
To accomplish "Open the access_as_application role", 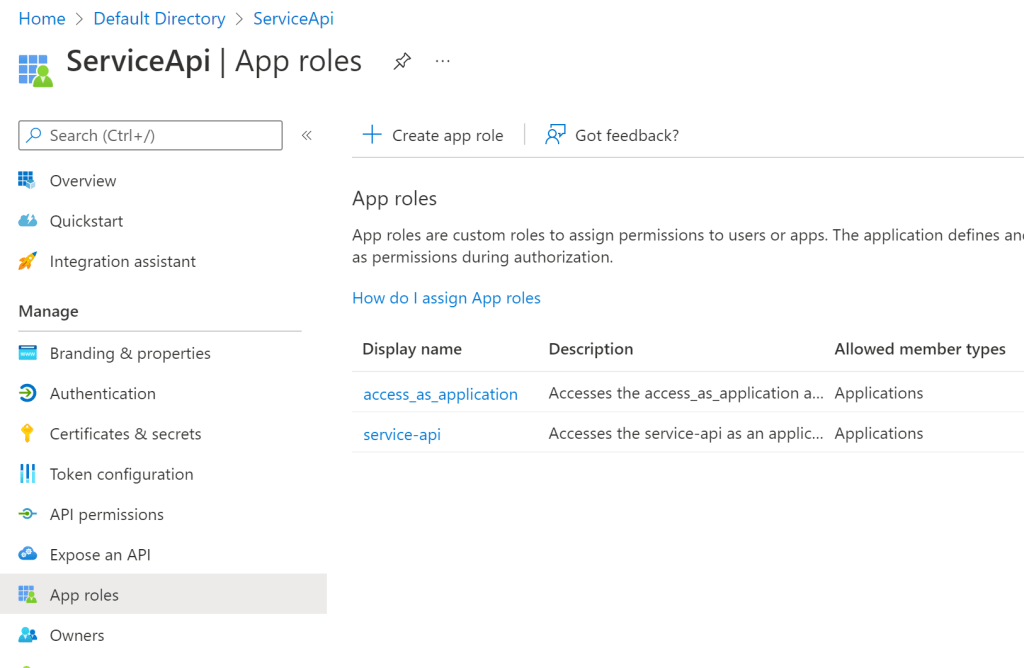I will coord(440,393).
